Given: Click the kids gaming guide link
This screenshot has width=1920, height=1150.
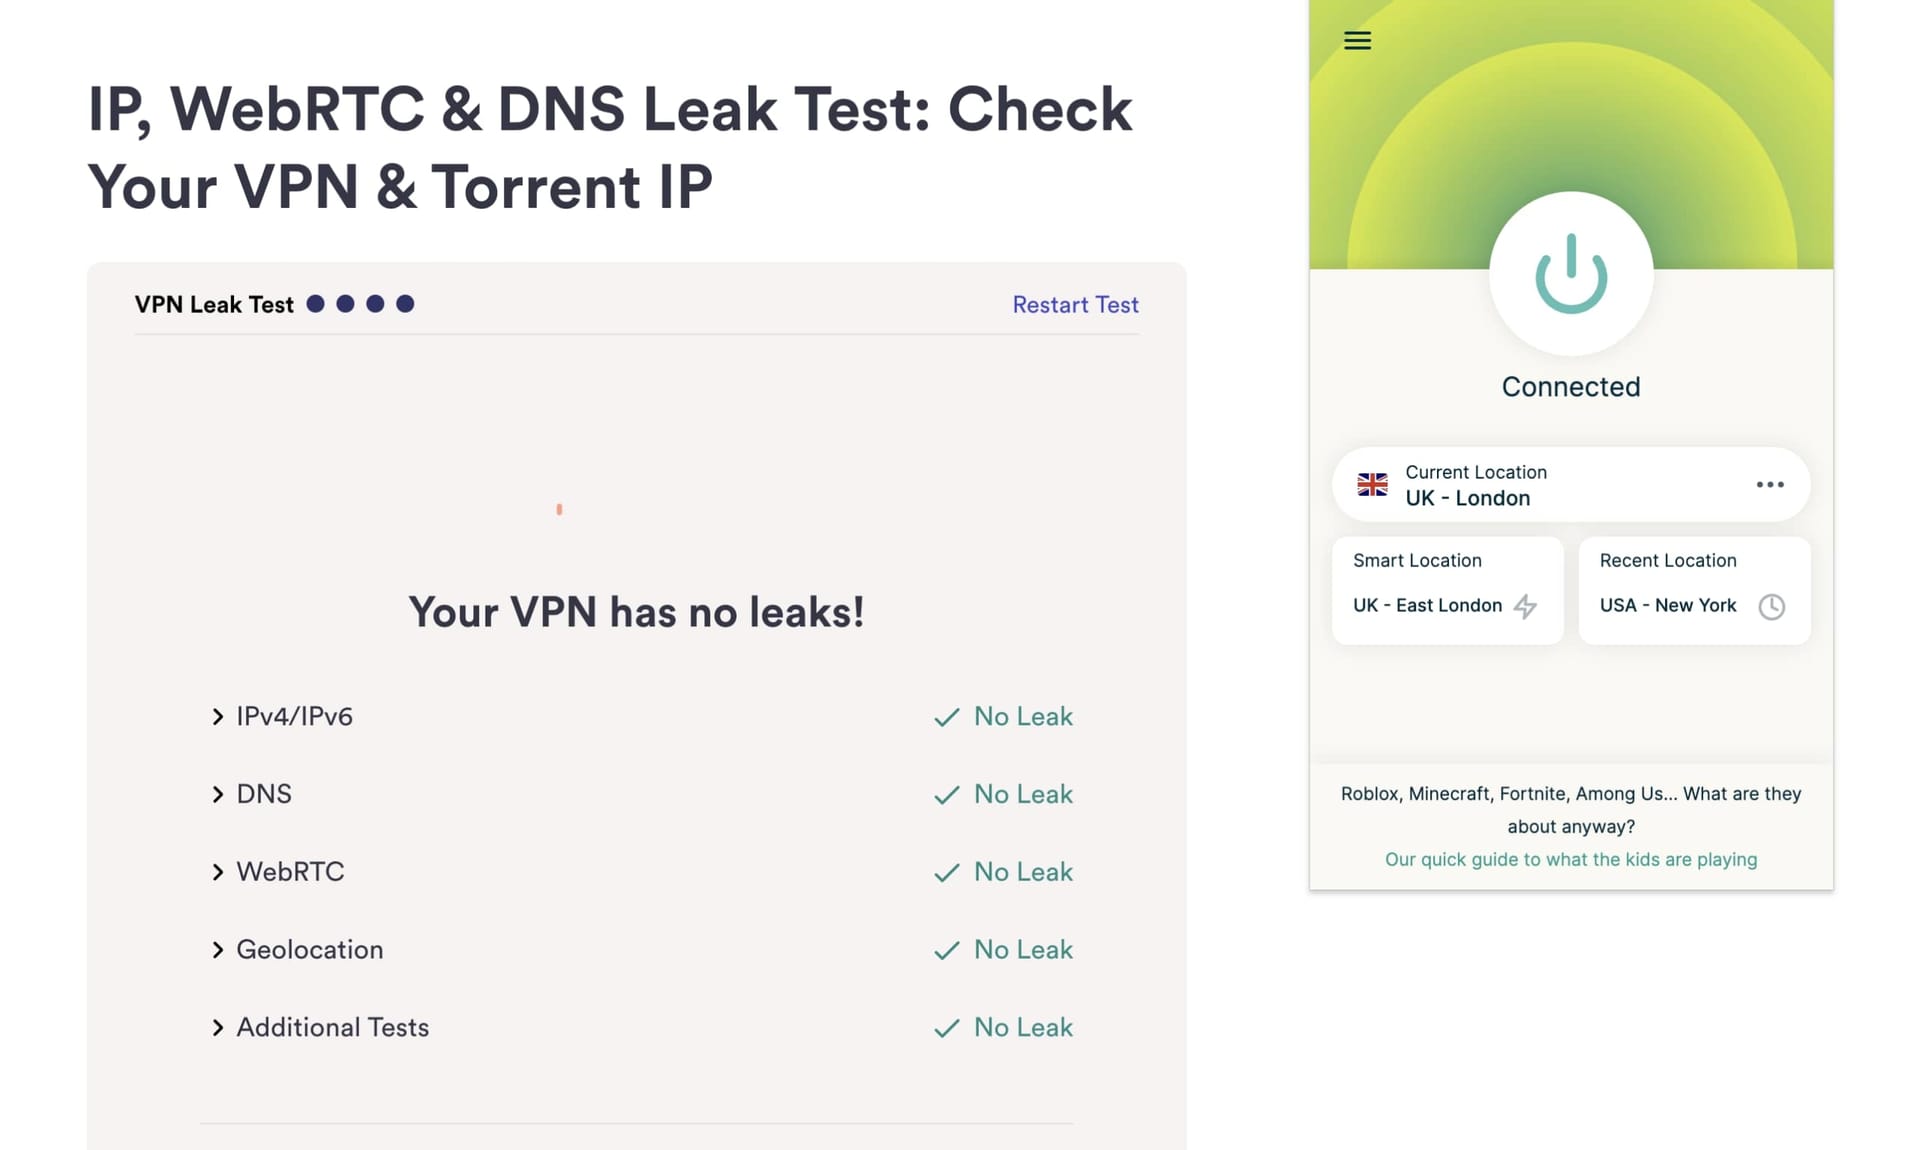Looking at the screenshot, I should (x=1570, y=858).
